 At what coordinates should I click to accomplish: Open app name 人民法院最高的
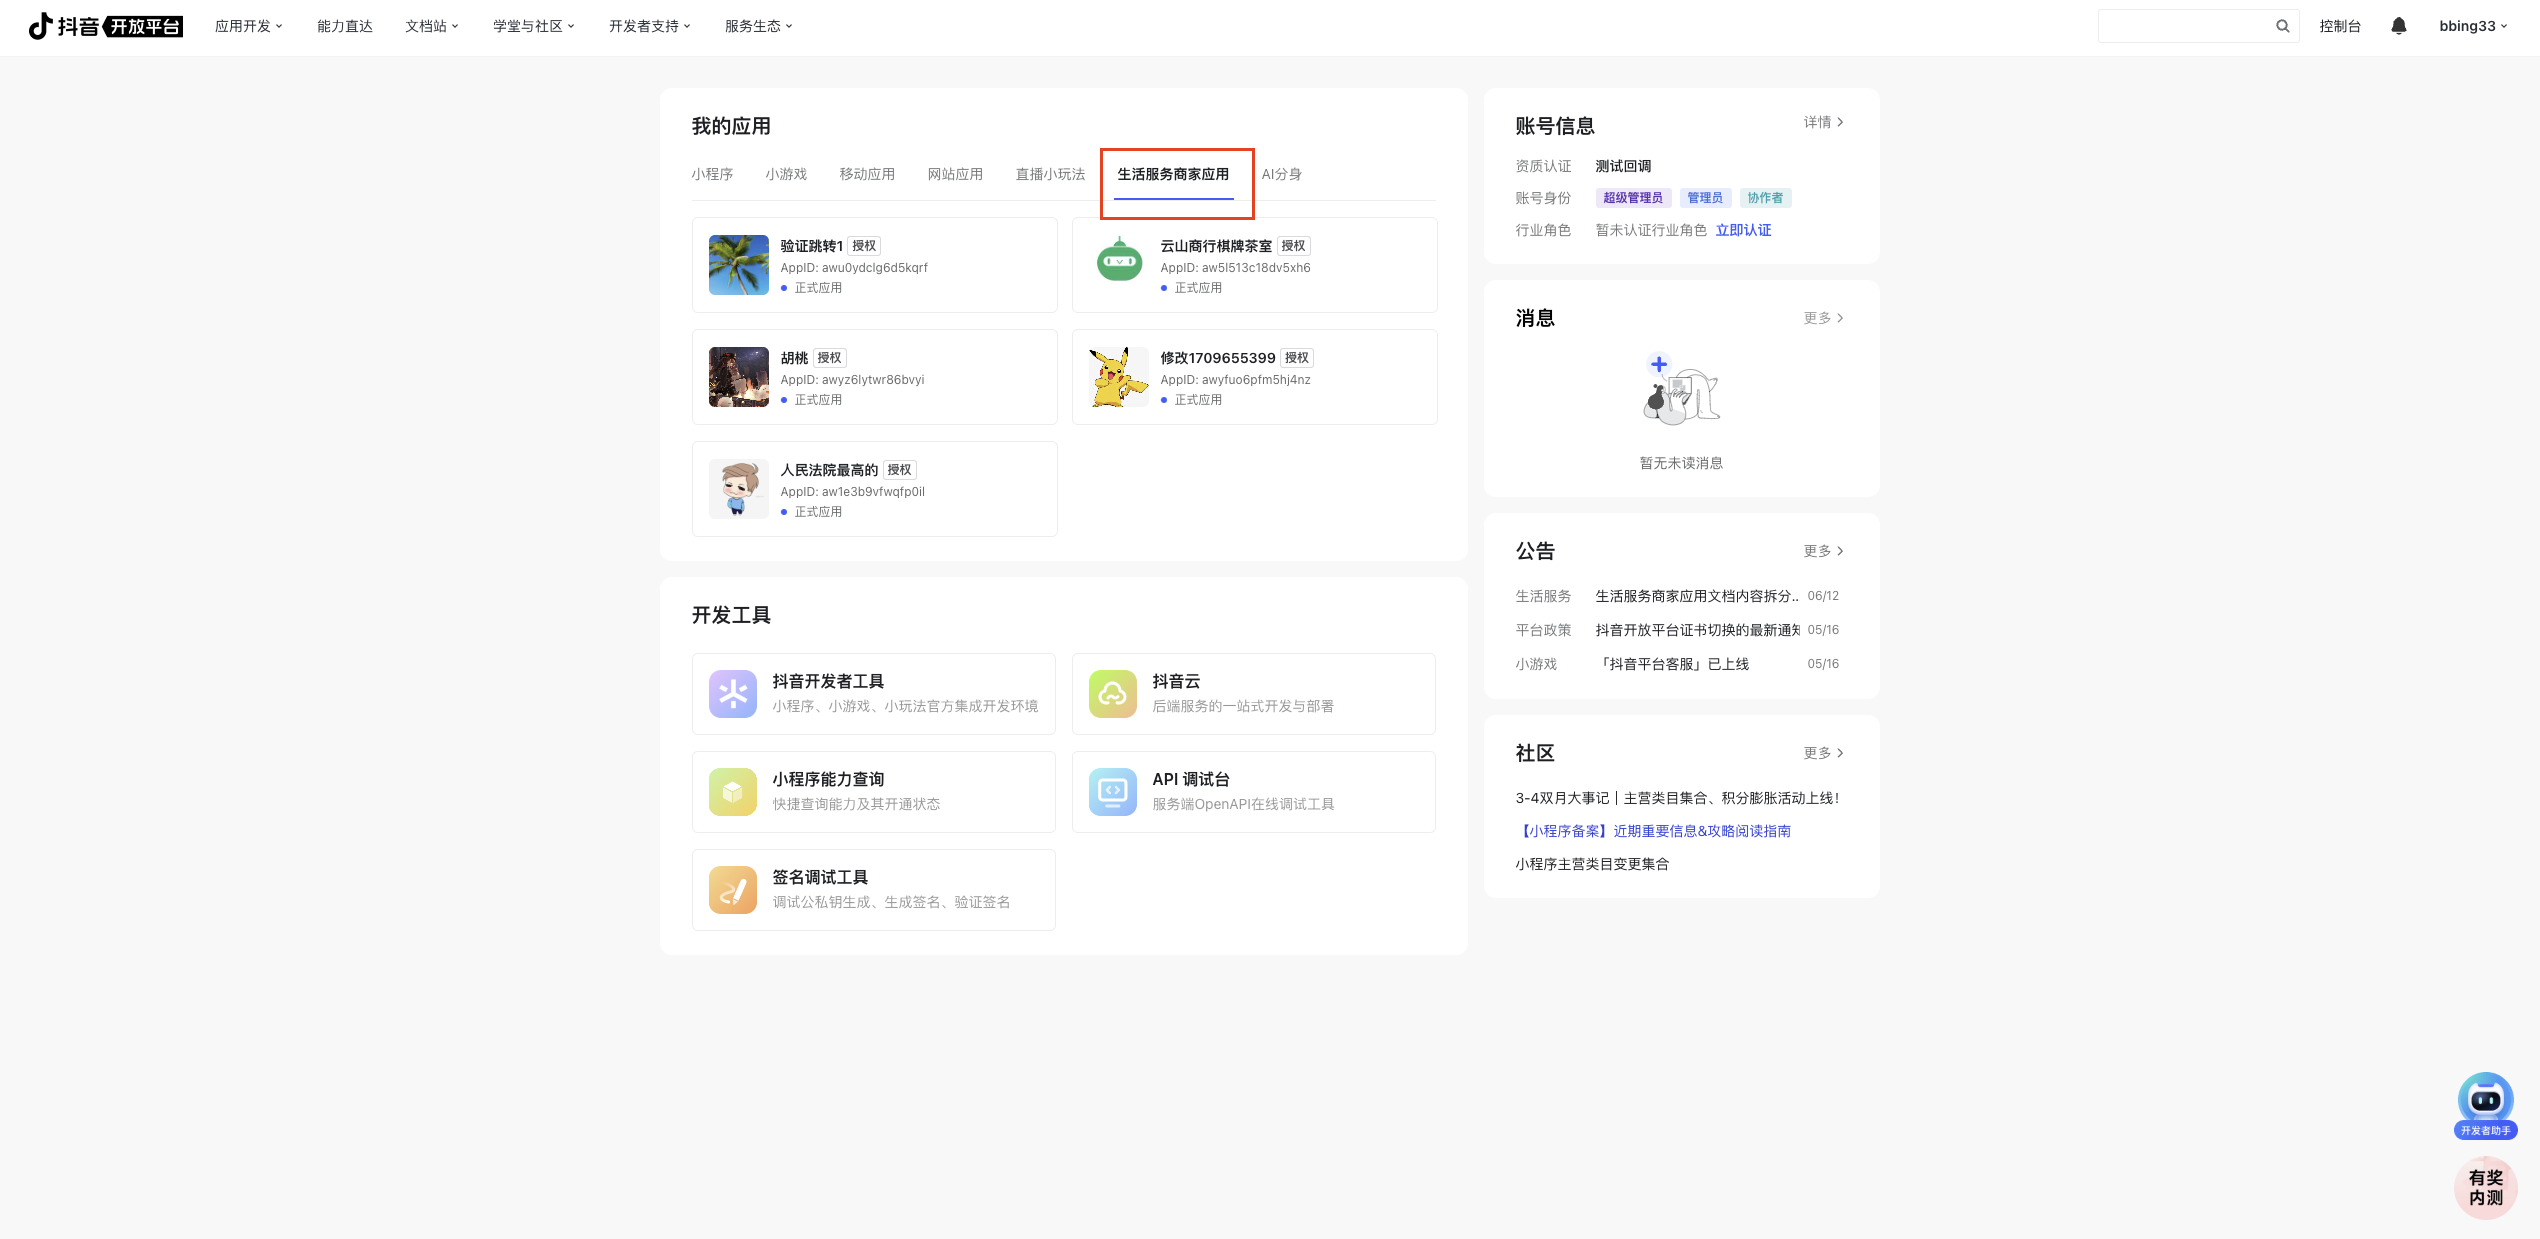[x=829, y=470]
